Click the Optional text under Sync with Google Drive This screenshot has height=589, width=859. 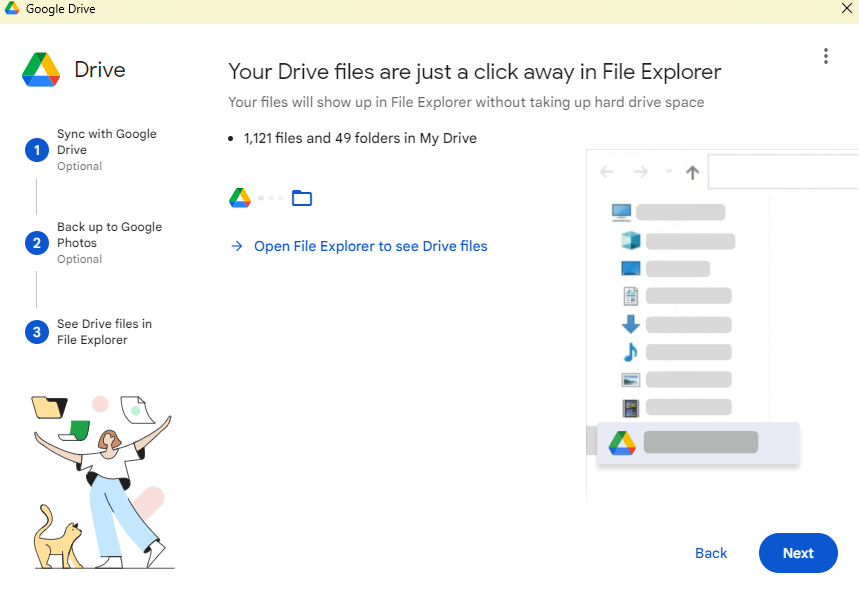point(79,166)
